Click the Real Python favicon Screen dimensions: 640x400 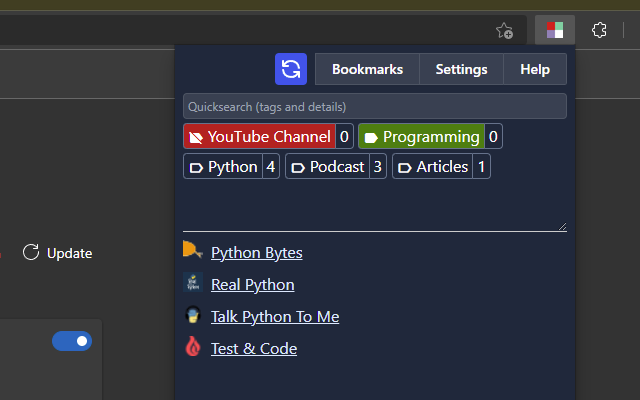pos(193,282)
